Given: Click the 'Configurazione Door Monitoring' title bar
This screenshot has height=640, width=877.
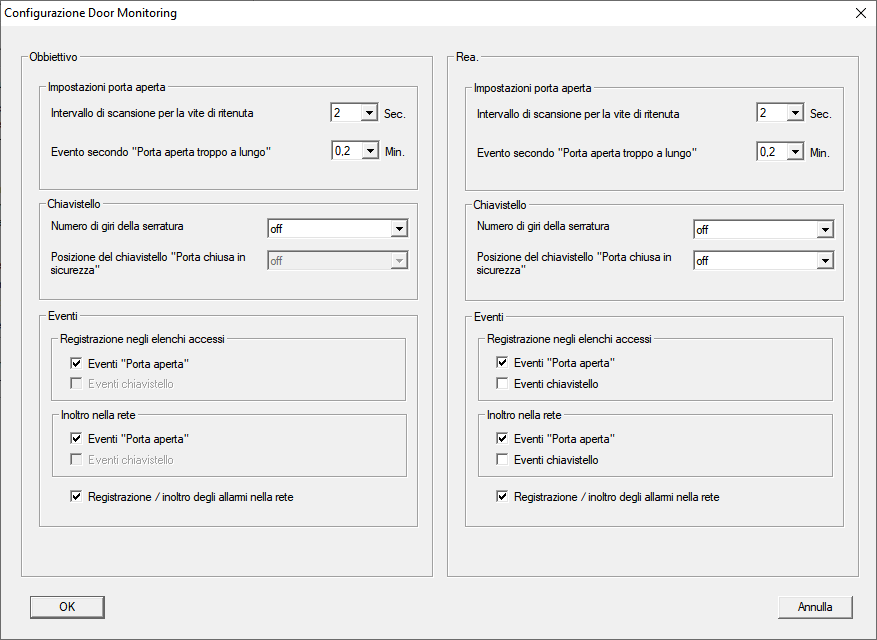Looking at the screenshot, I should (x=400, y=13).
